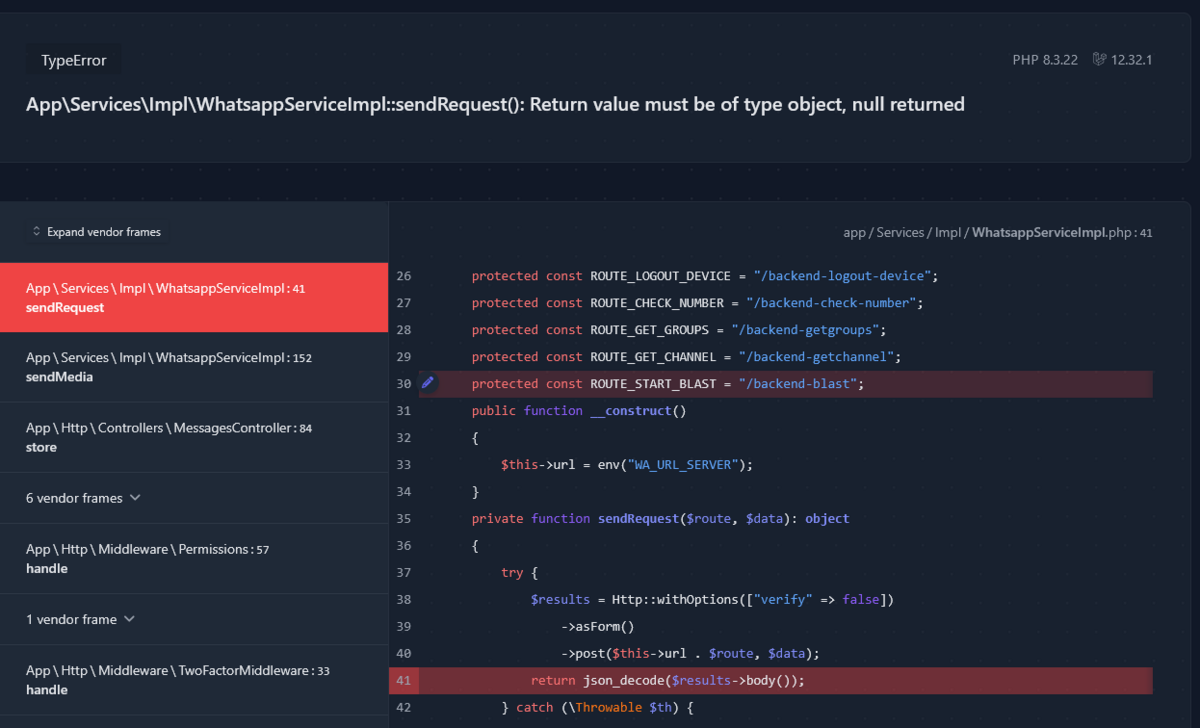1200x728 pixels.
Task: Click the Laravel logo beside version 12.32.1
Action: coord(1099,60)
